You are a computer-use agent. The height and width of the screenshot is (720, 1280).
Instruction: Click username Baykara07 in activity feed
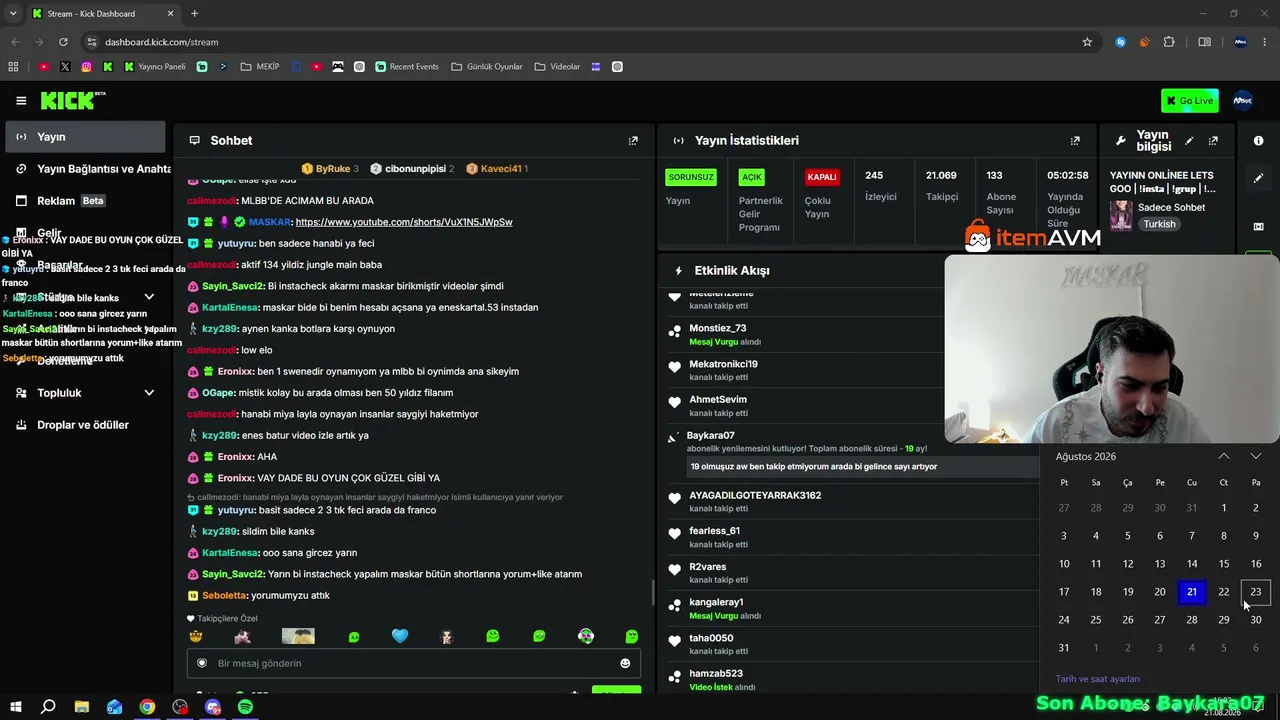pyautogui.click(x=711, y=436)
